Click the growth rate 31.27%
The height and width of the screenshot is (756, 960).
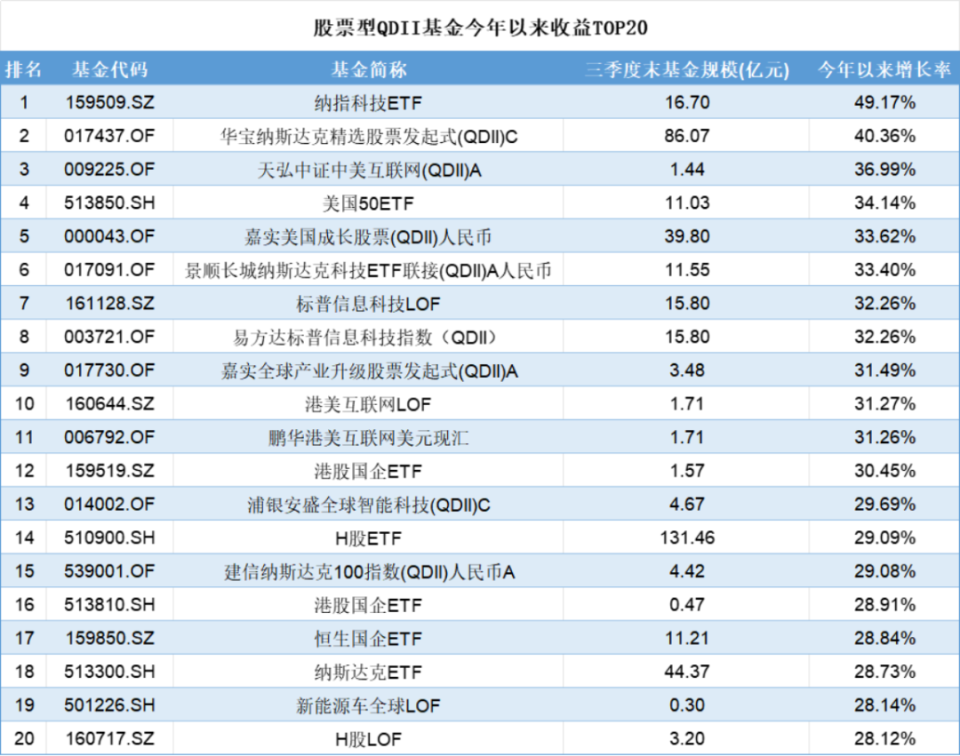tap(885, 404)
